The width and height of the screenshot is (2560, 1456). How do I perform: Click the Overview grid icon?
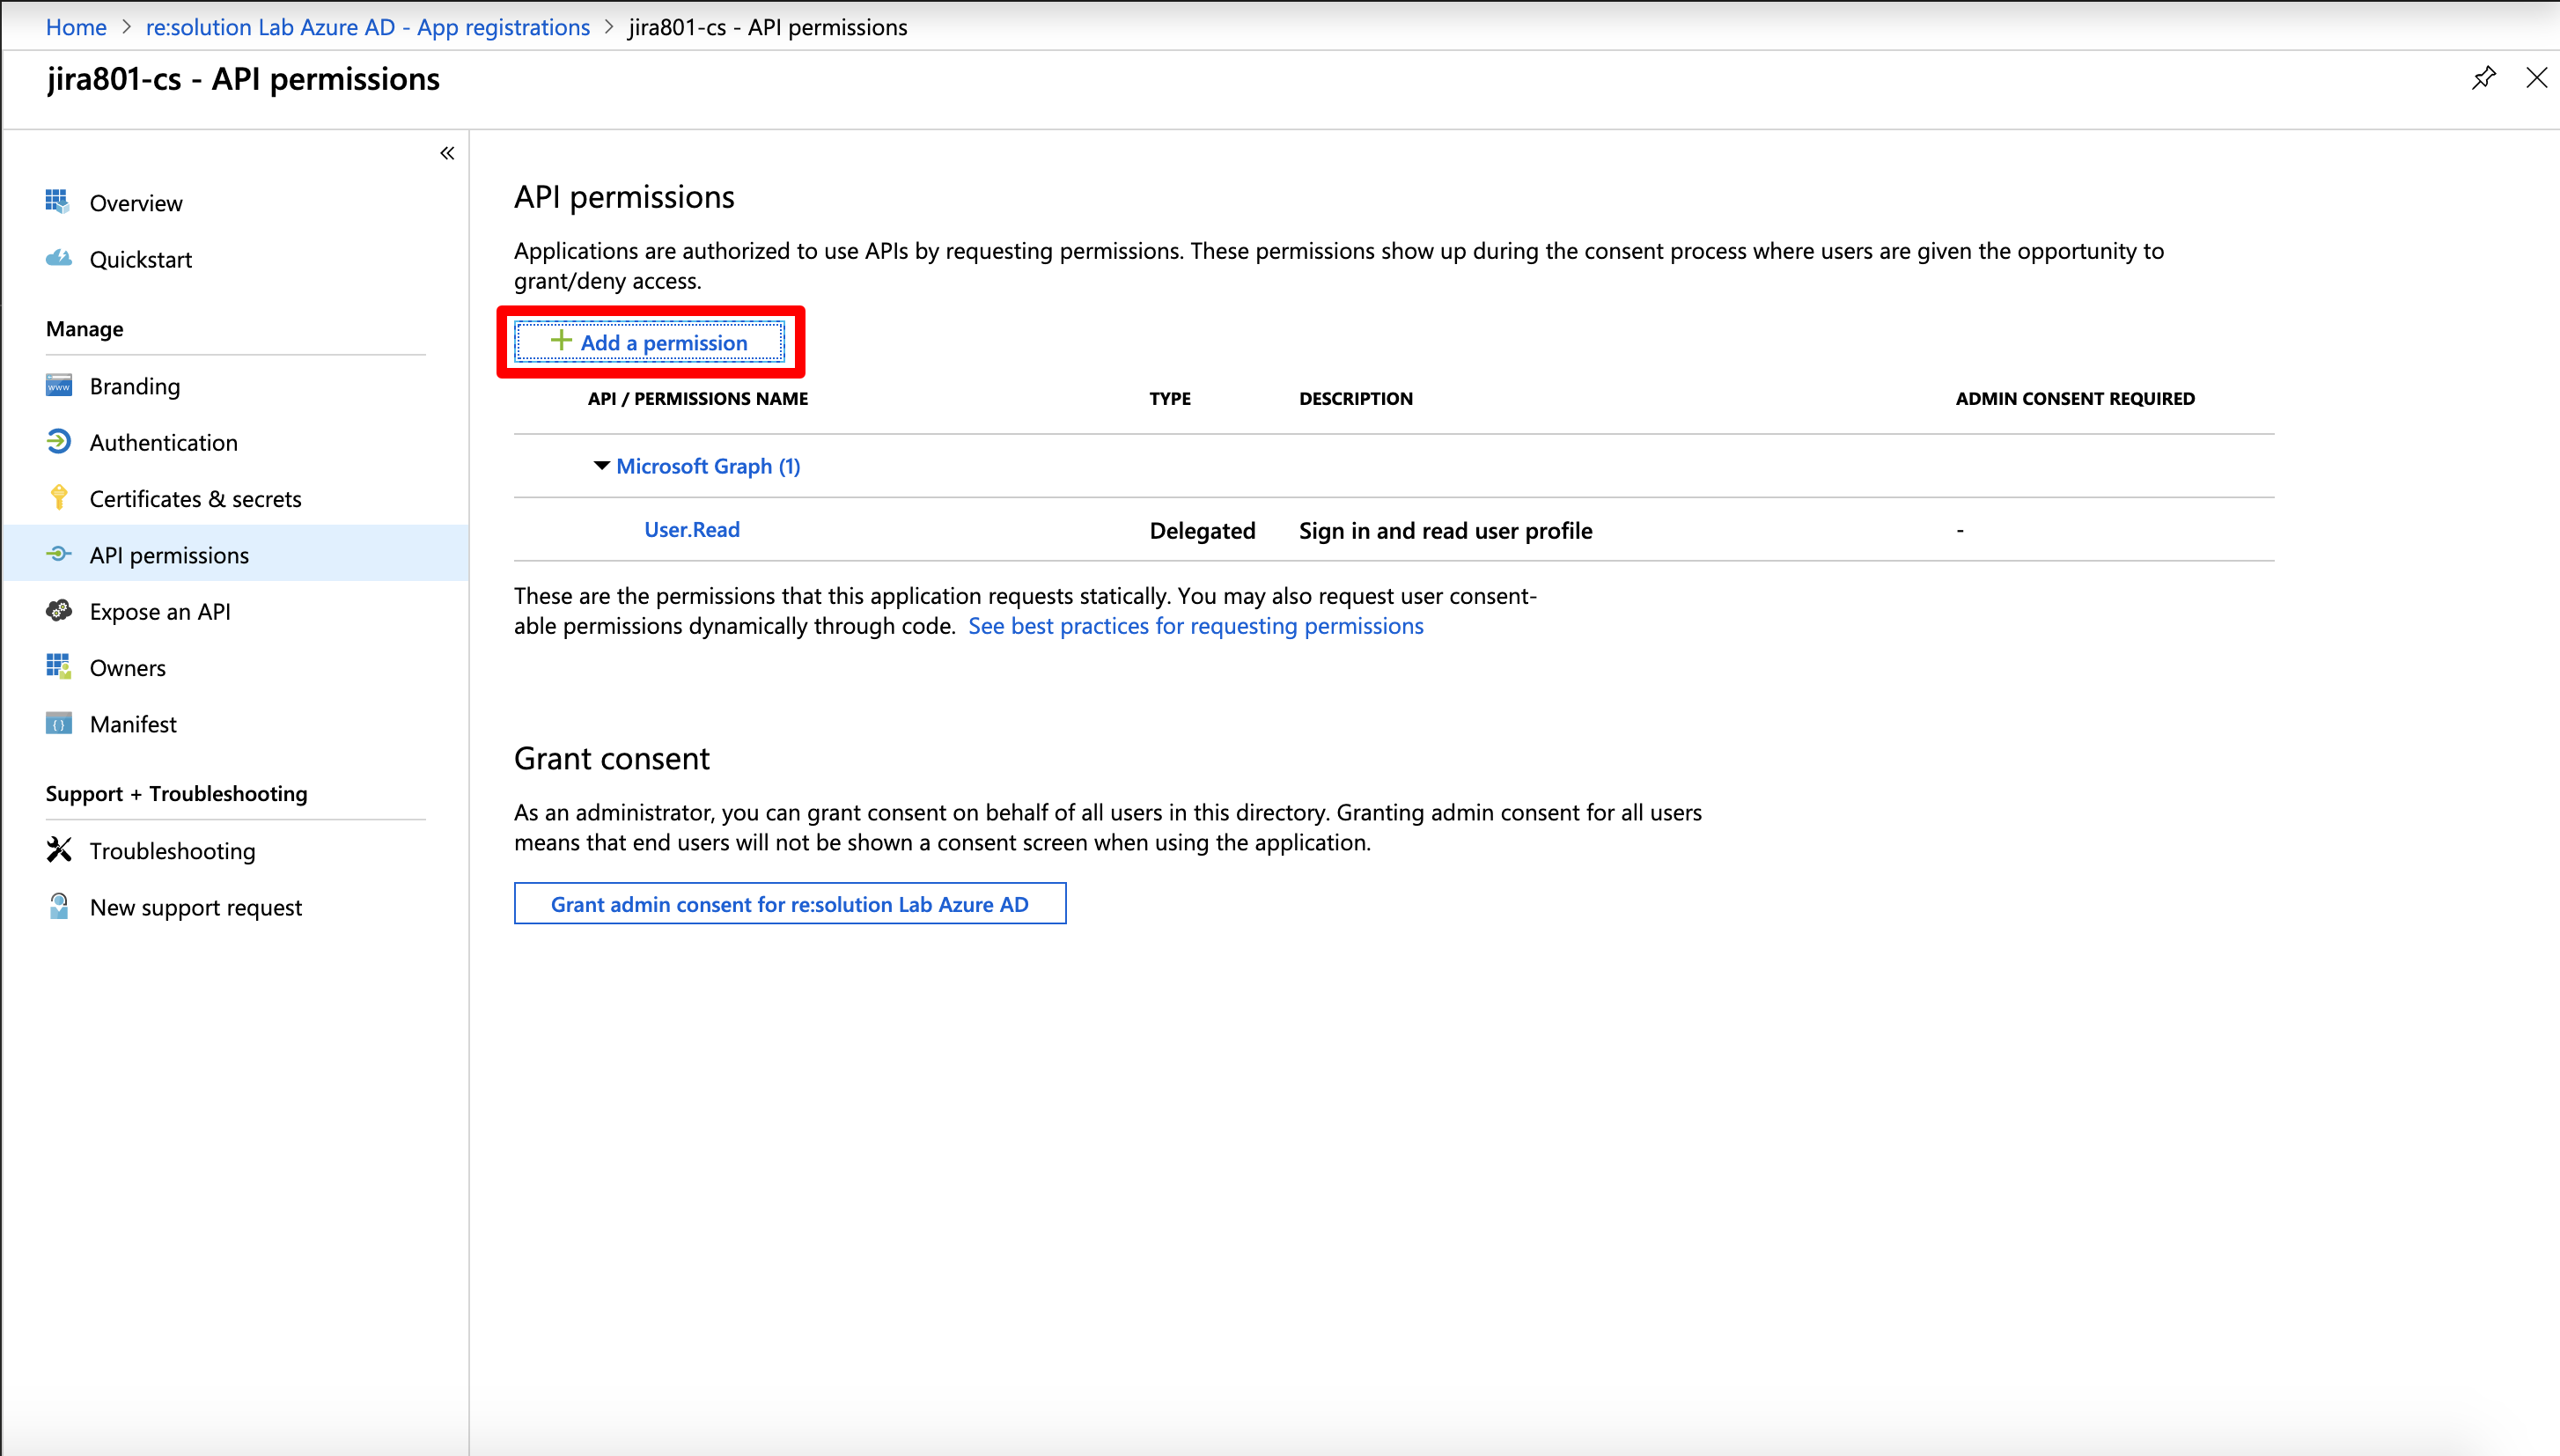(58, 202)
